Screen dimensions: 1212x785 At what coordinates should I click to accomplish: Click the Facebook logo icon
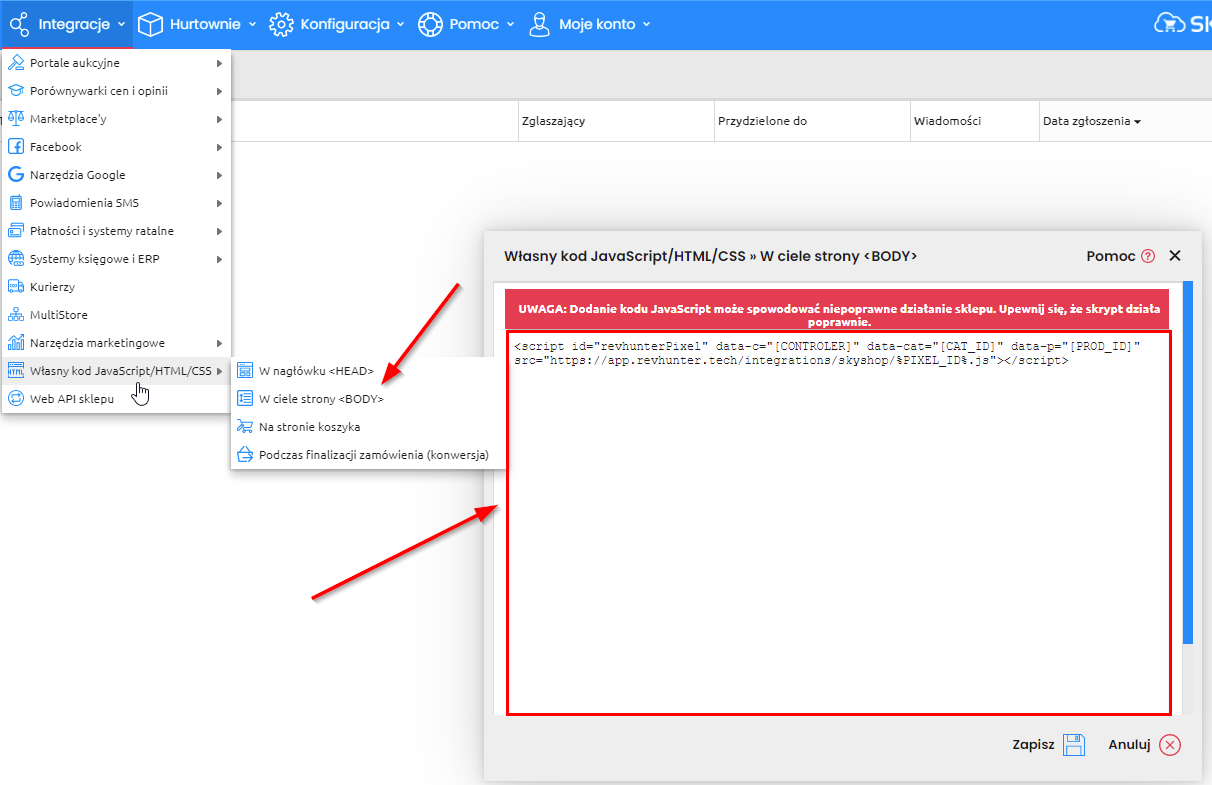pos(16,147)
